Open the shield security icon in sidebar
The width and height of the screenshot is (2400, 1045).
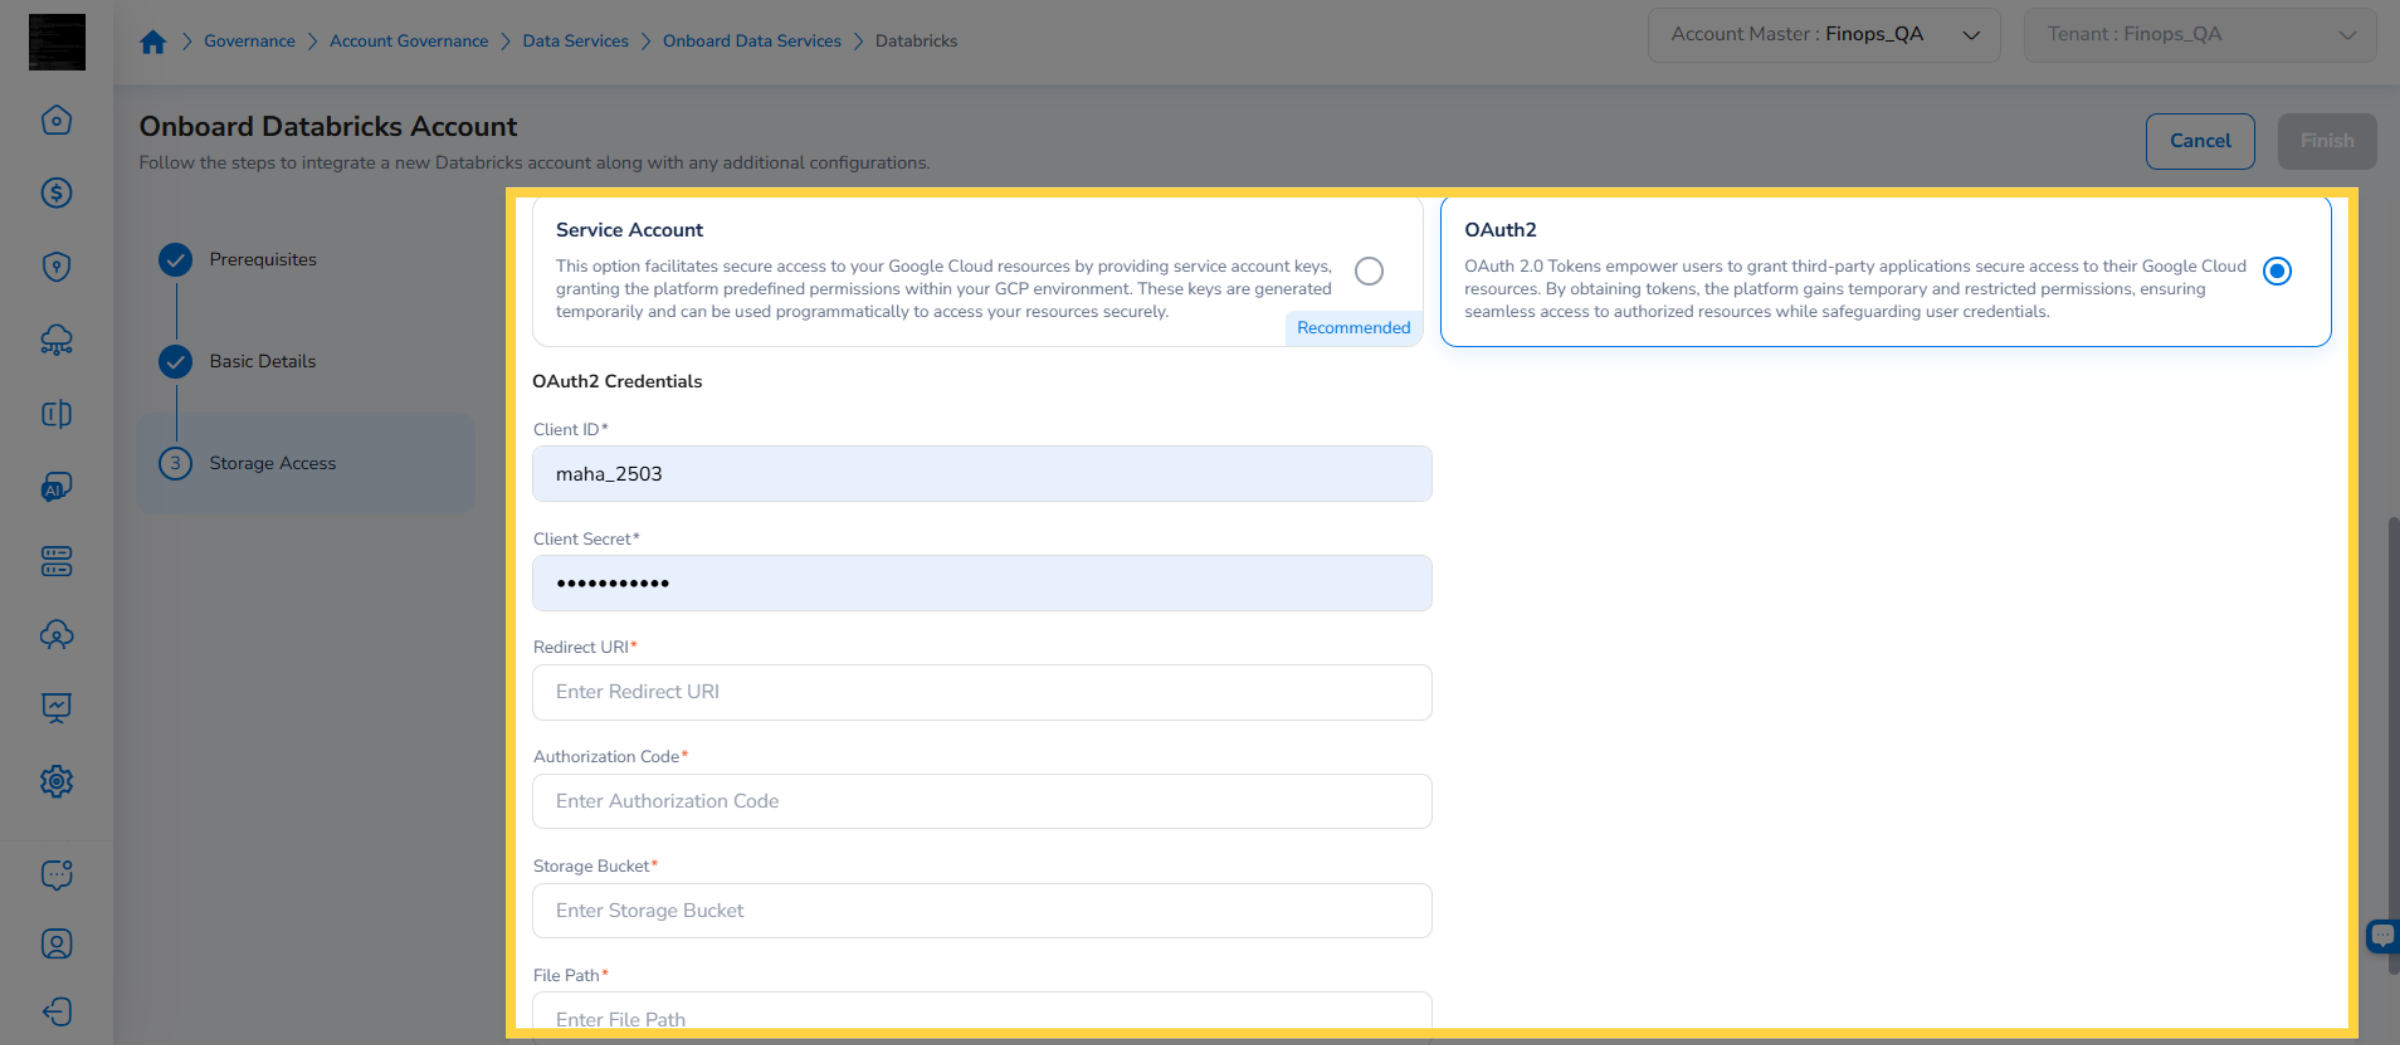tap(56, 266)
